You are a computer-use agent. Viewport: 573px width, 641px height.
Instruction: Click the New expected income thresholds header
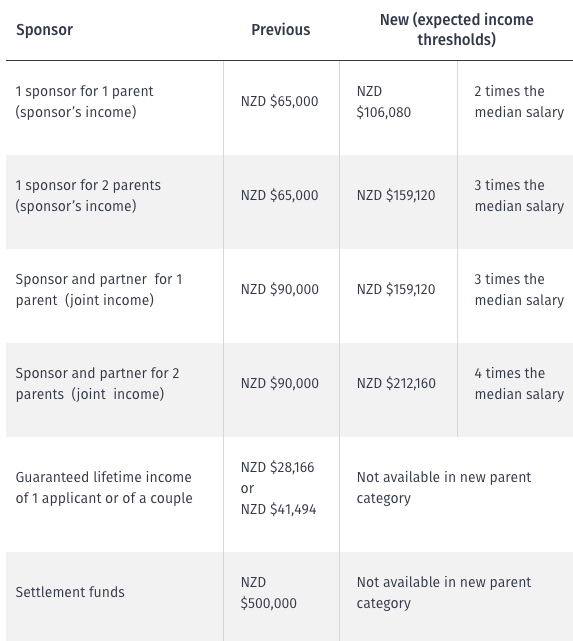click(x=457, y=30)
